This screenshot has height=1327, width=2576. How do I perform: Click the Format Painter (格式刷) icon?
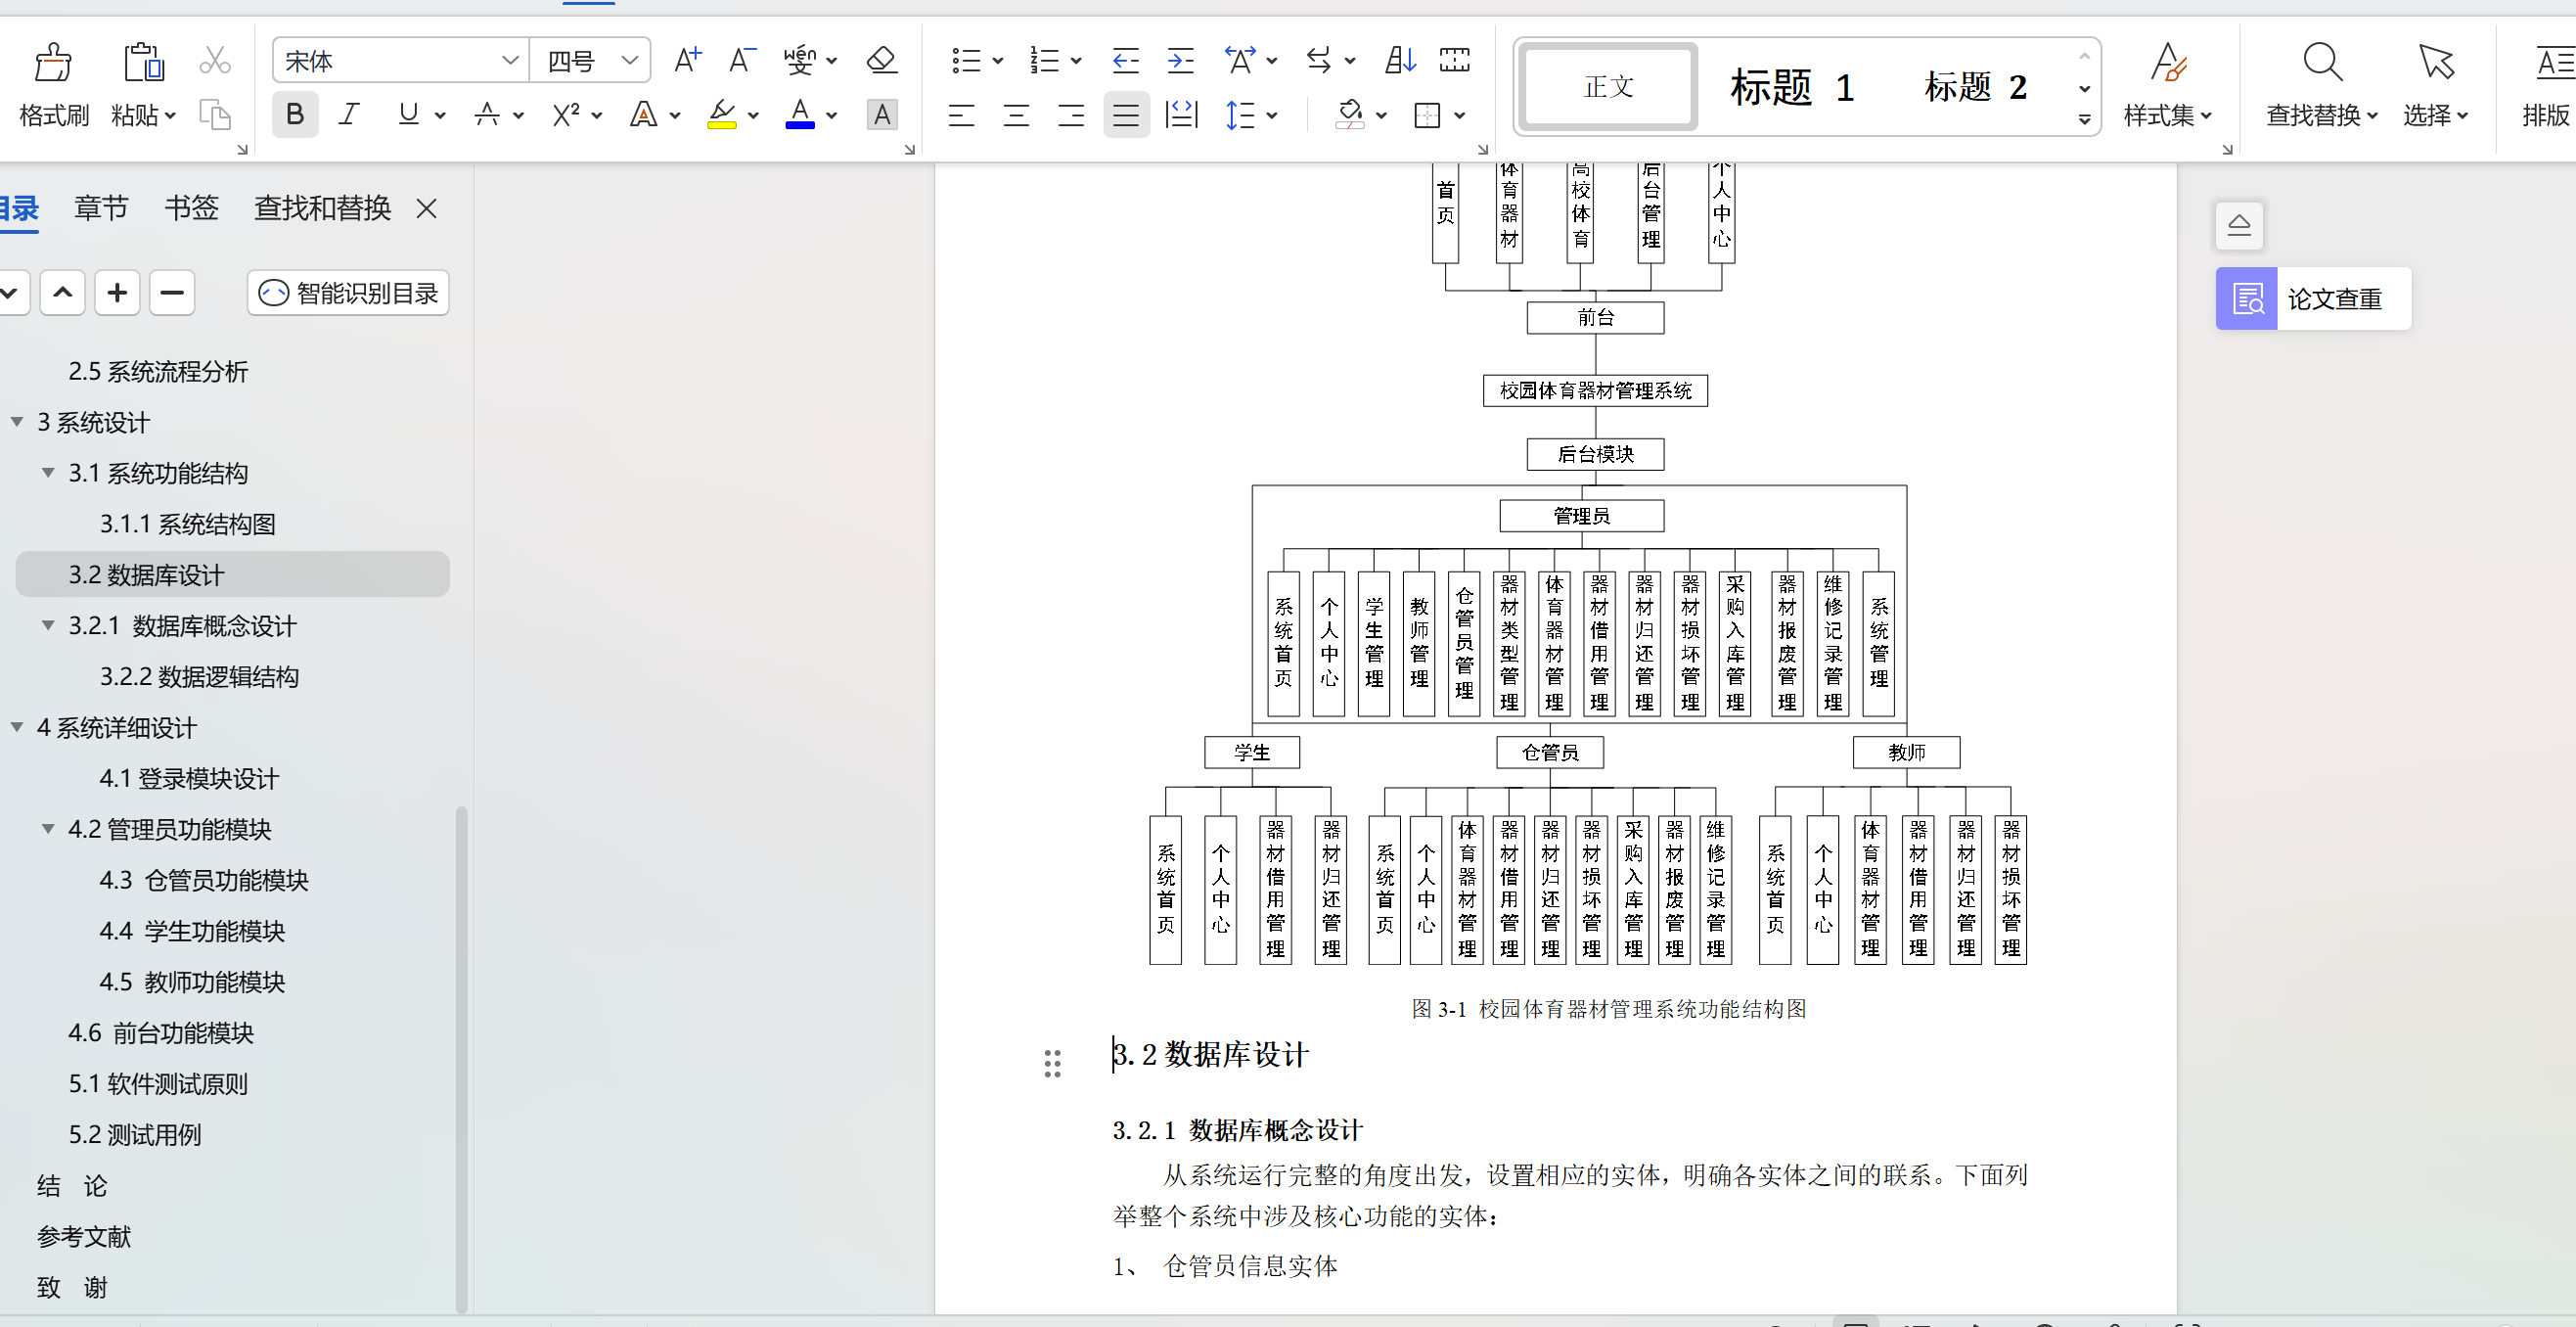tap(53, 63)
